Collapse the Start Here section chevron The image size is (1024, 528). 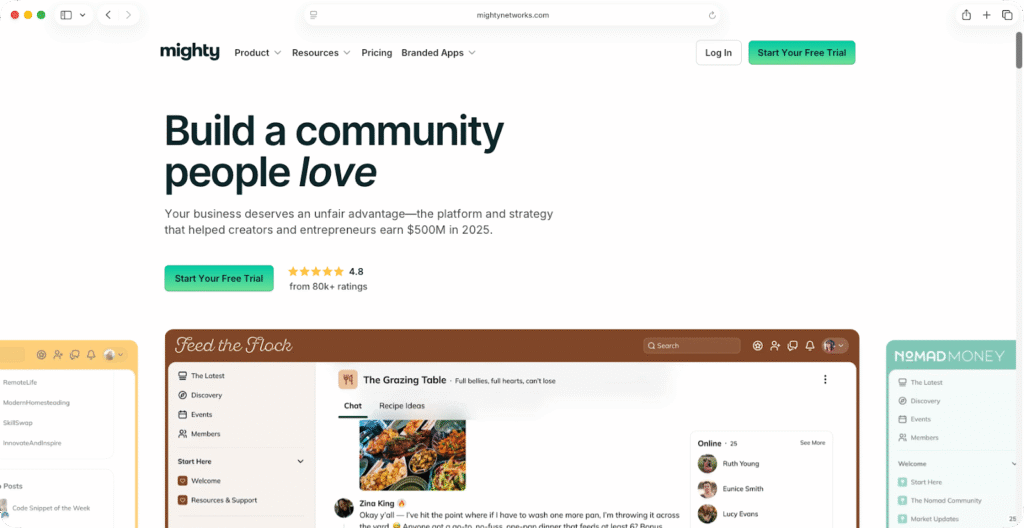[x=300, y=461]
